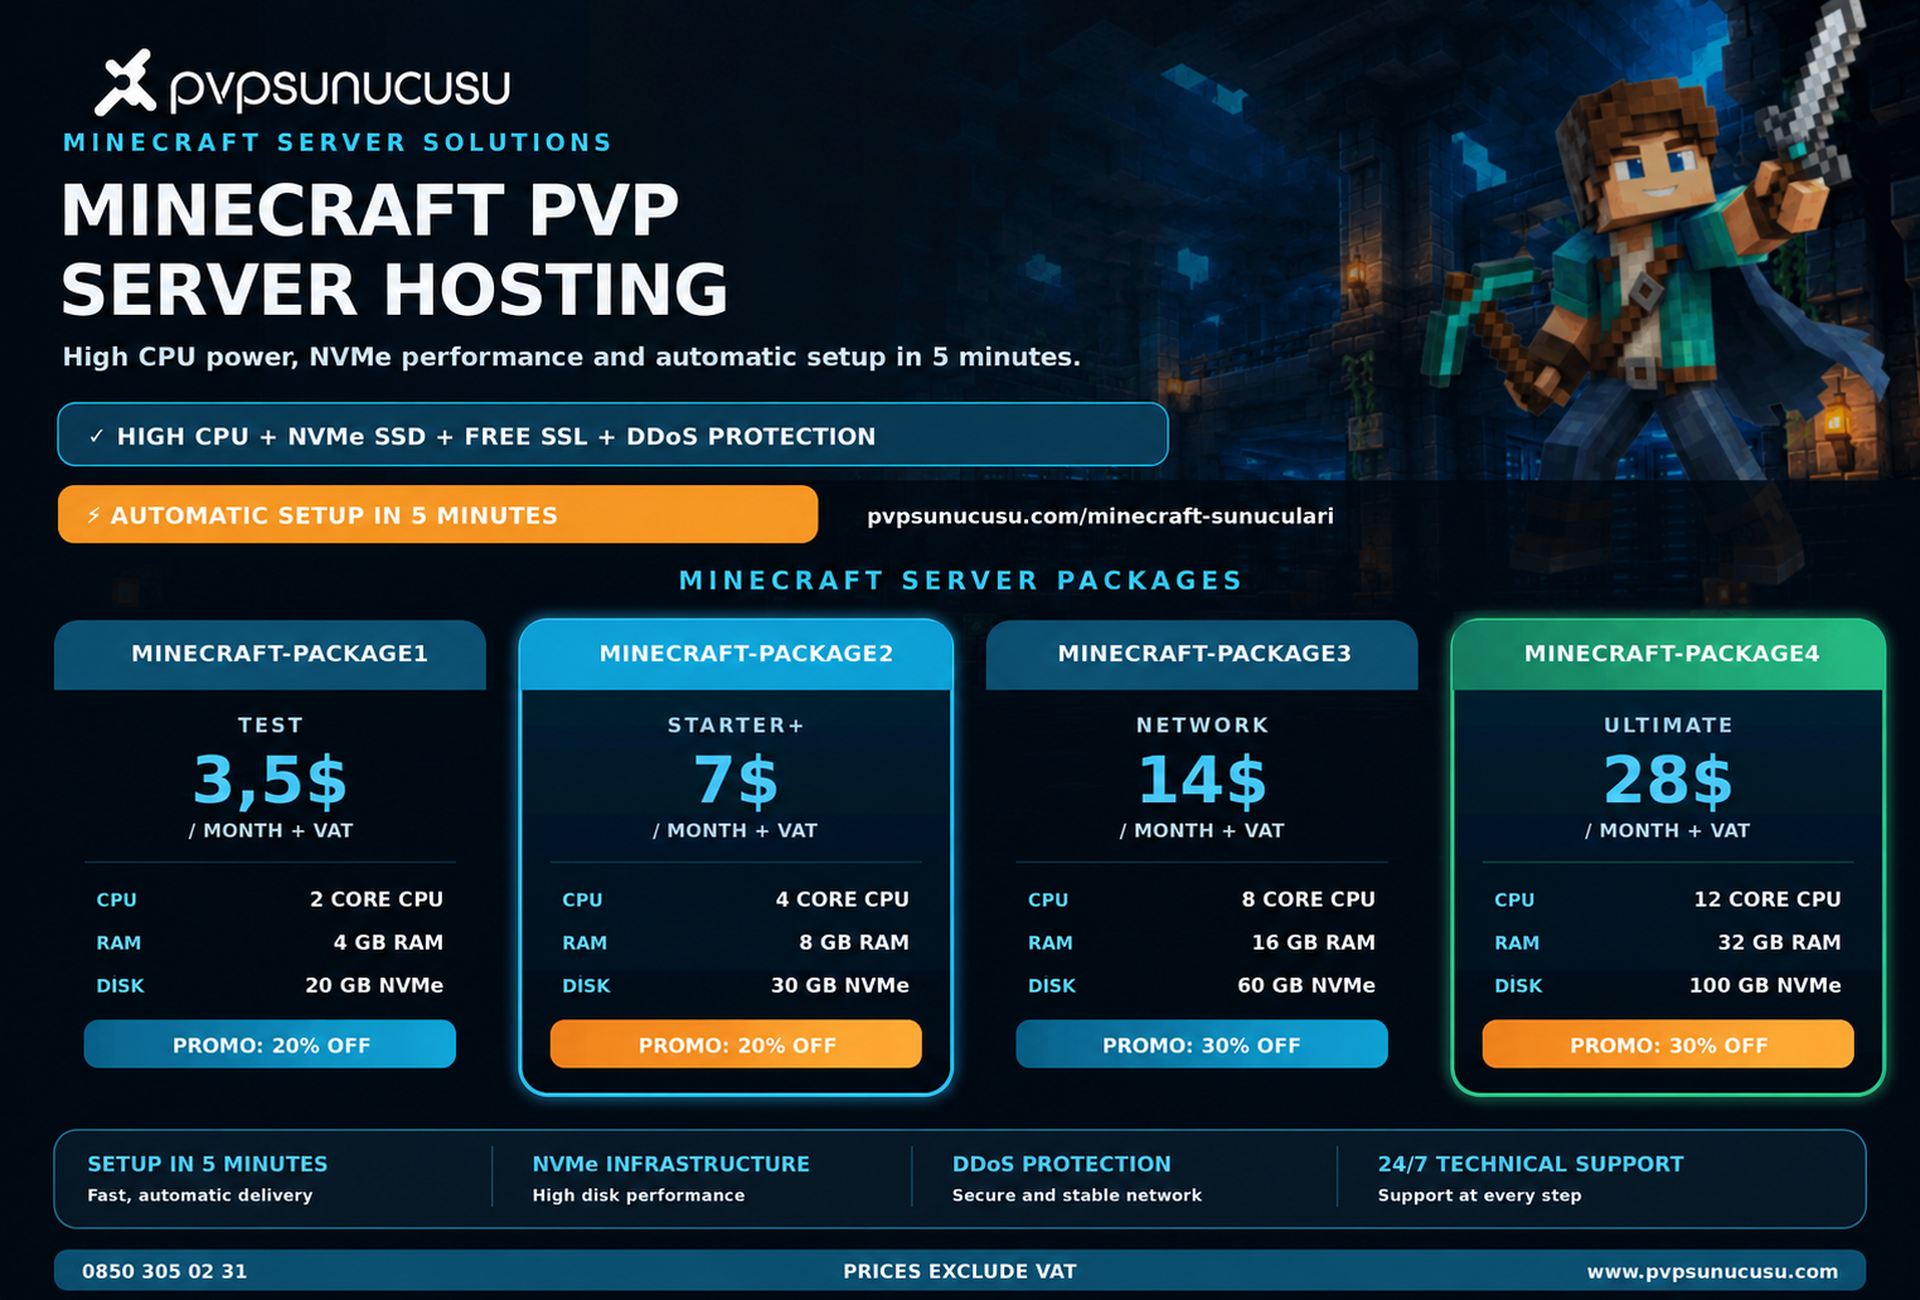Click the High CPU power tagline sentence
Image resolution: width=1920 pixels, height=1300 pixels.
point(571,357)
